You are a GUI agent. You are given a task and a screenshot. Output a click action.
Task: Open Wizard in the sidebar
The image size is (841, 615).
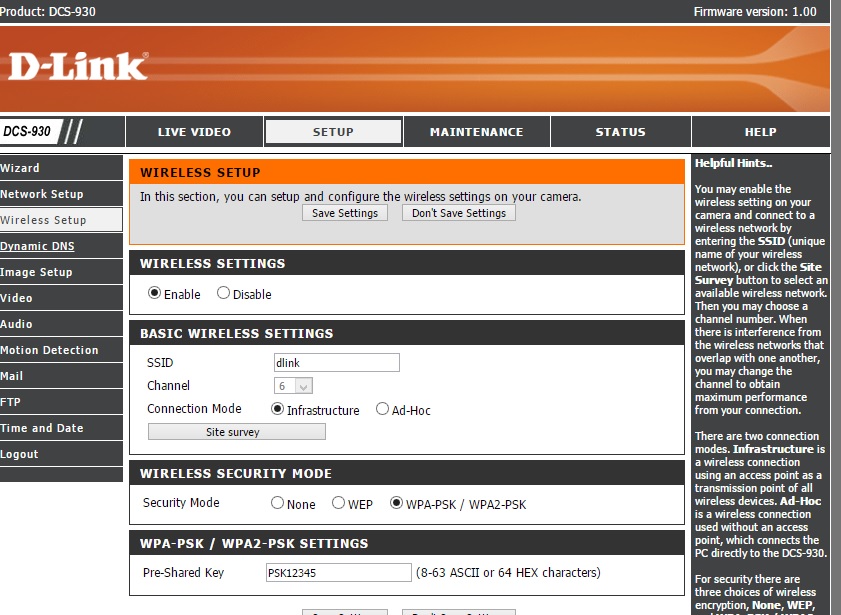[x=61, y=168]
